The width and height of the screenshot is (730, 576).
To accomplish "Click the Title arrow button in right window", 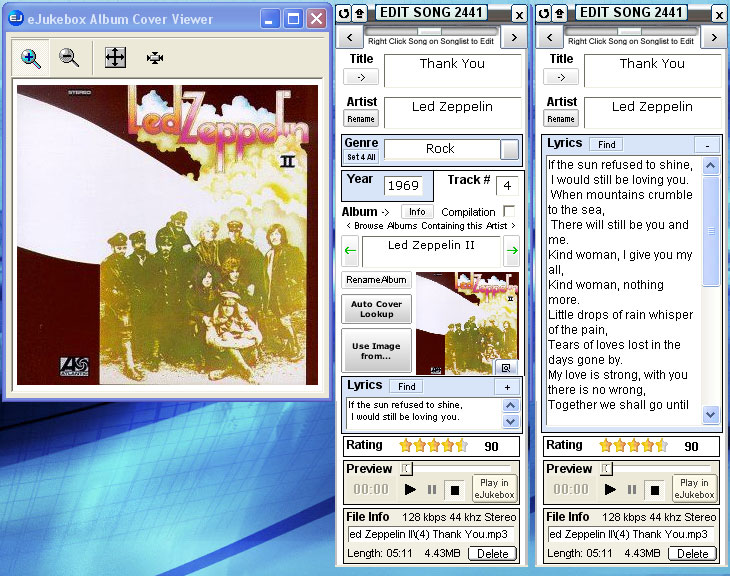I will click(x=561, y=77).
